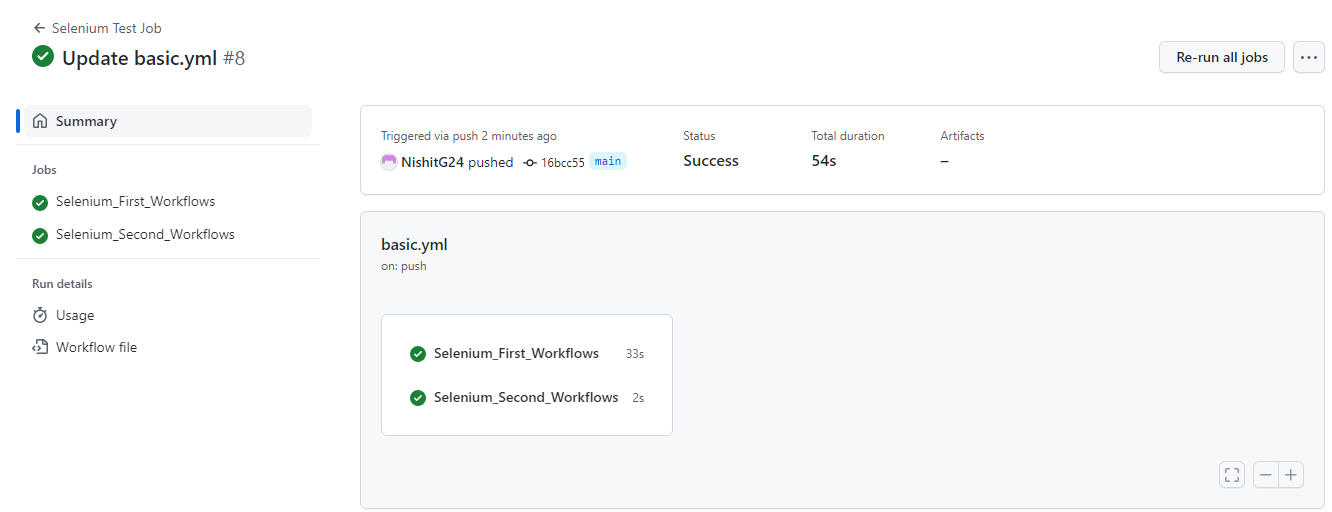Click the Usage stopwatch icon
1332x512 pixels.
(x=40, y=315)
